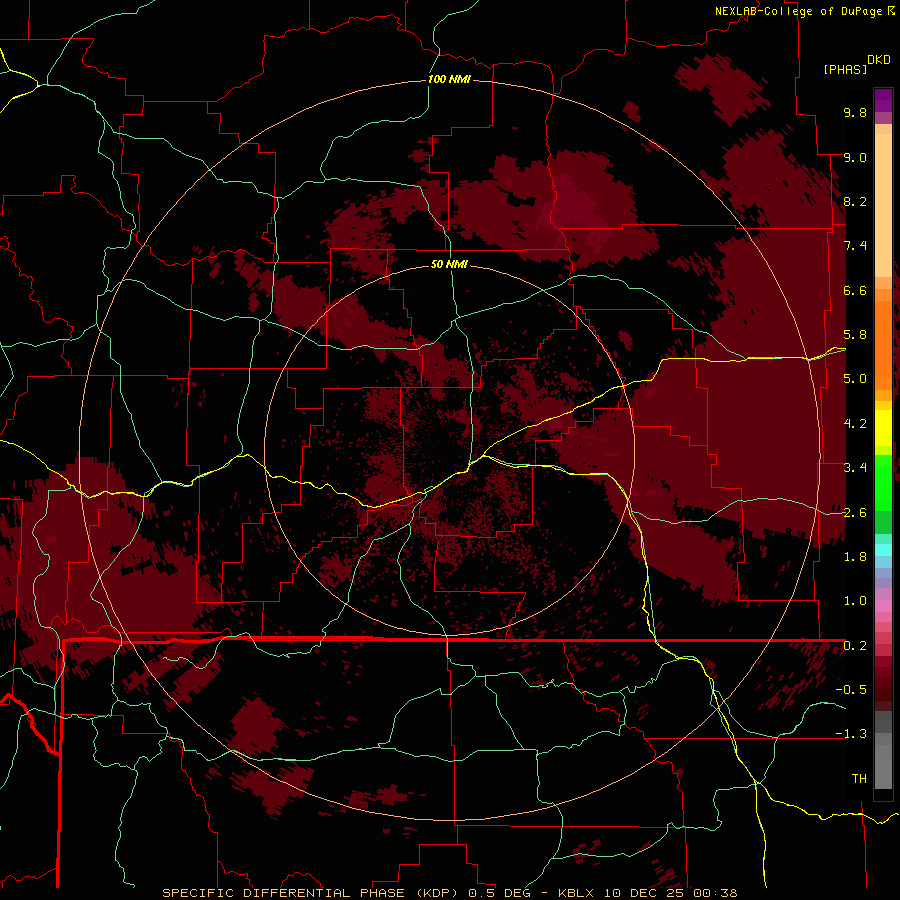The height and width of the screenshot is (900, 900).
Task: Click the 9.0 value on the color scale
Action: click(x=855, y=157)
